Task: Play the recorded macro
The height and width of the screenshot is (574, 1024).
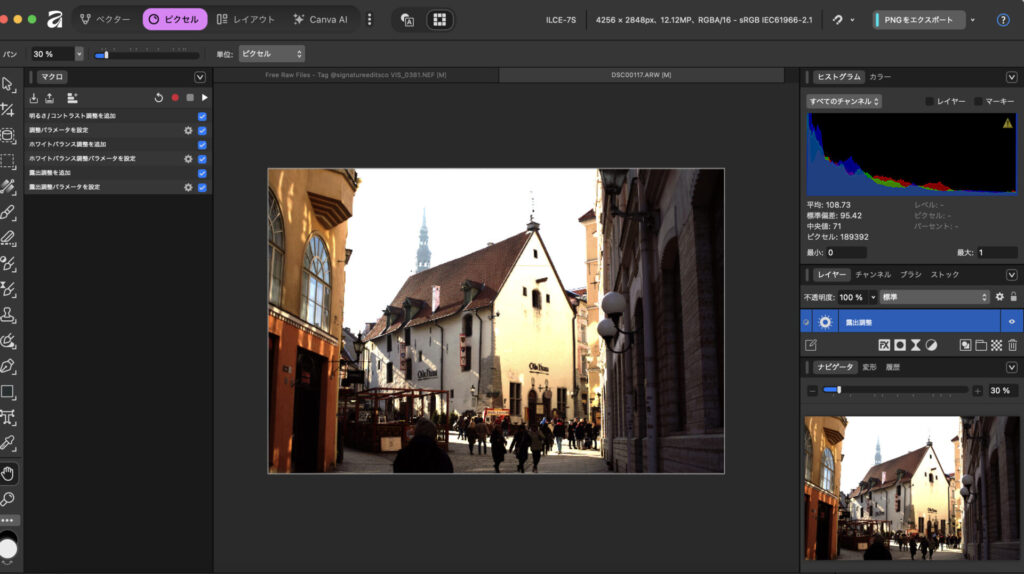Action: coord(204,98)
